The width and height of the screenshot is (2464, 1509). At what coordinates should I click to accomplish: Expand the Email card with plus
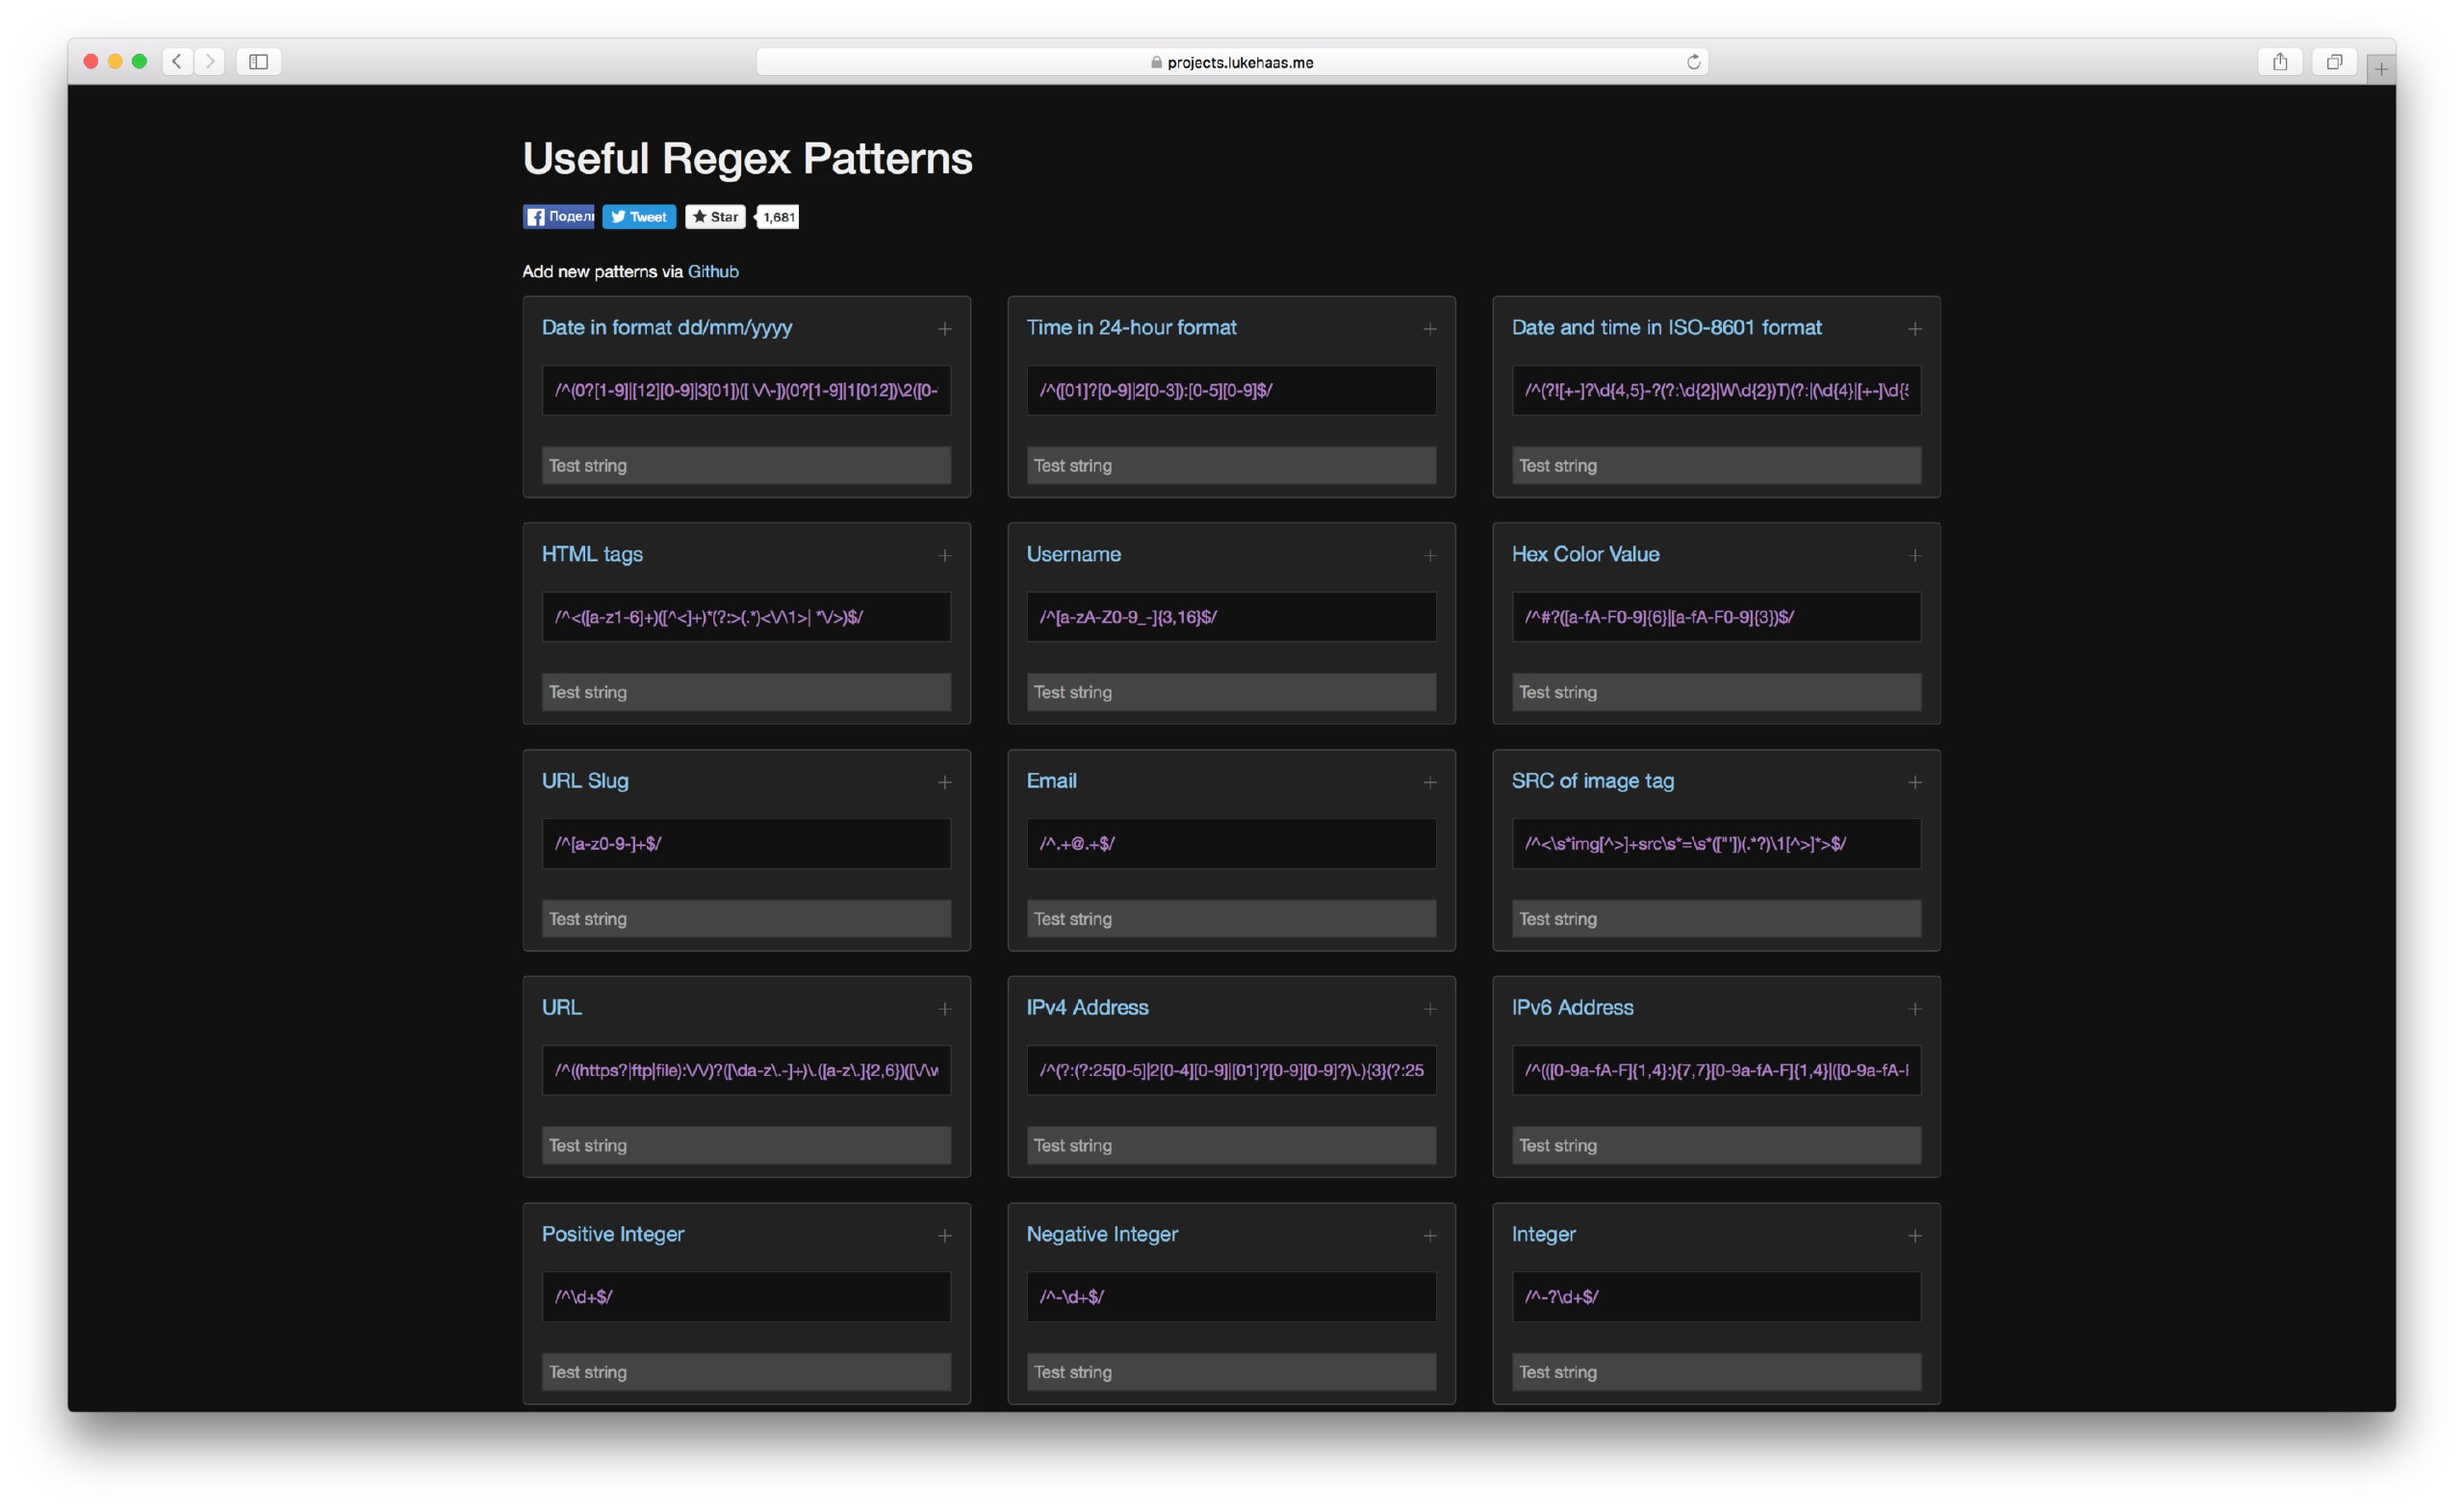click(1429, 782)
